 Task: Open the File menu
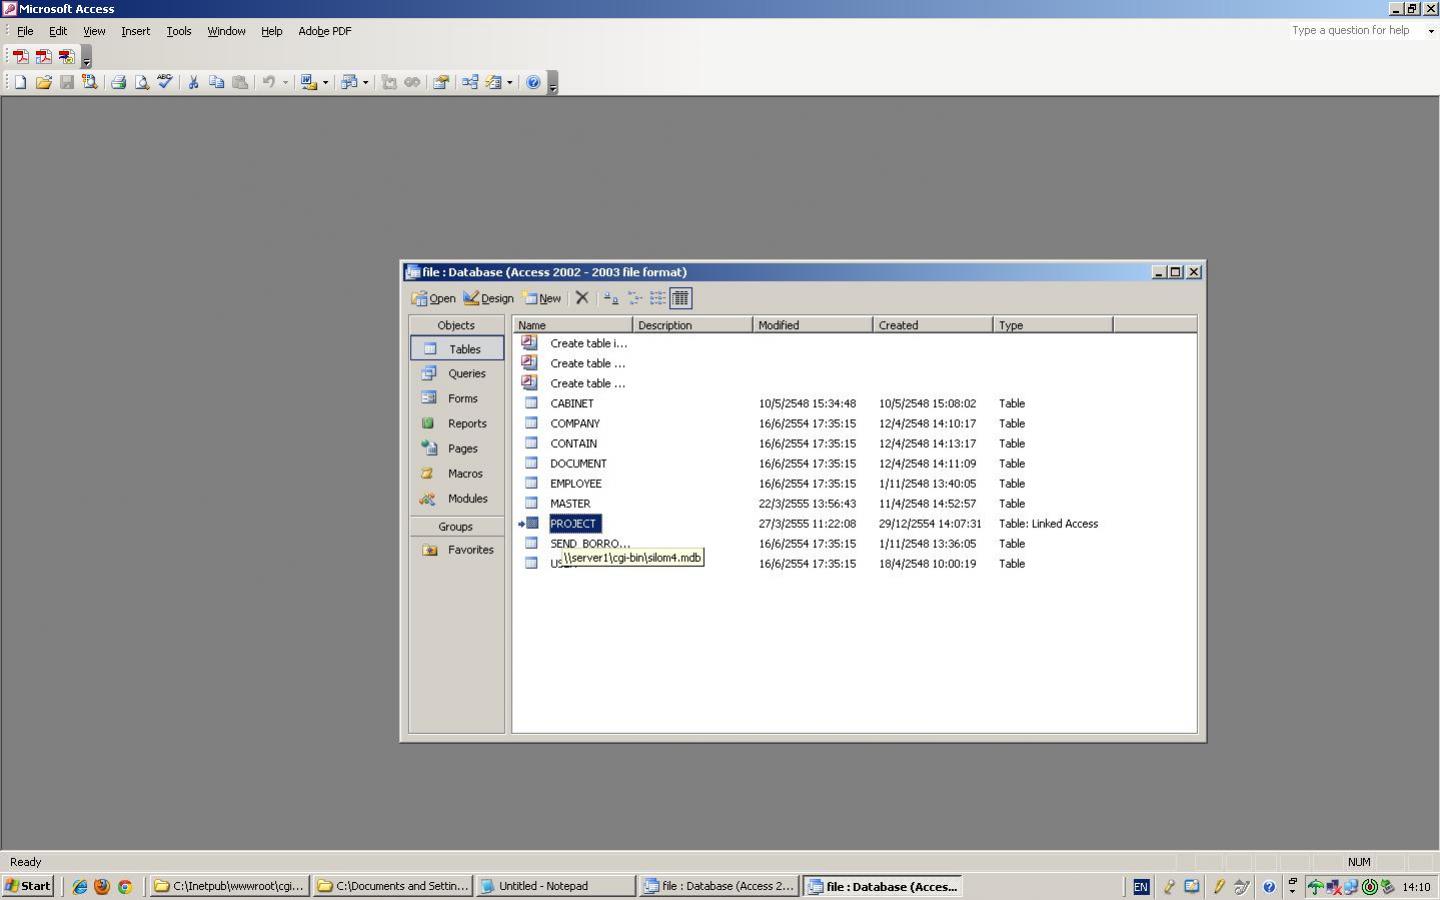[x=25, y=31]
